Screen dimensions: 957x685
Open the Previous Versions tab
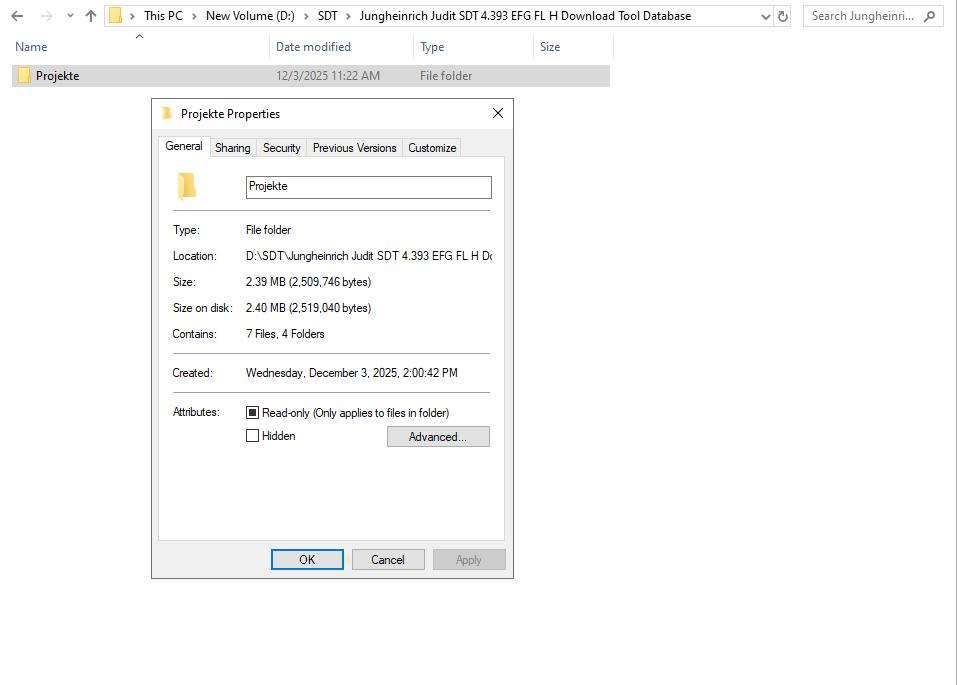tap(354, 147)
